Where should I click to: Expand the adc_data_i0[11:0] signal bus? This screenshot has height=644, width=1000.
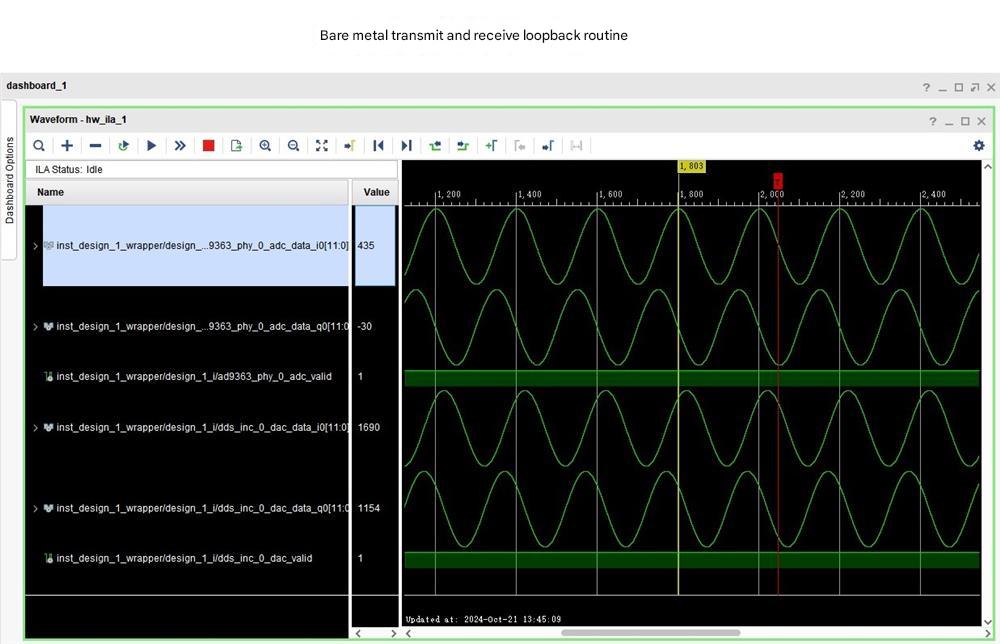36,246
